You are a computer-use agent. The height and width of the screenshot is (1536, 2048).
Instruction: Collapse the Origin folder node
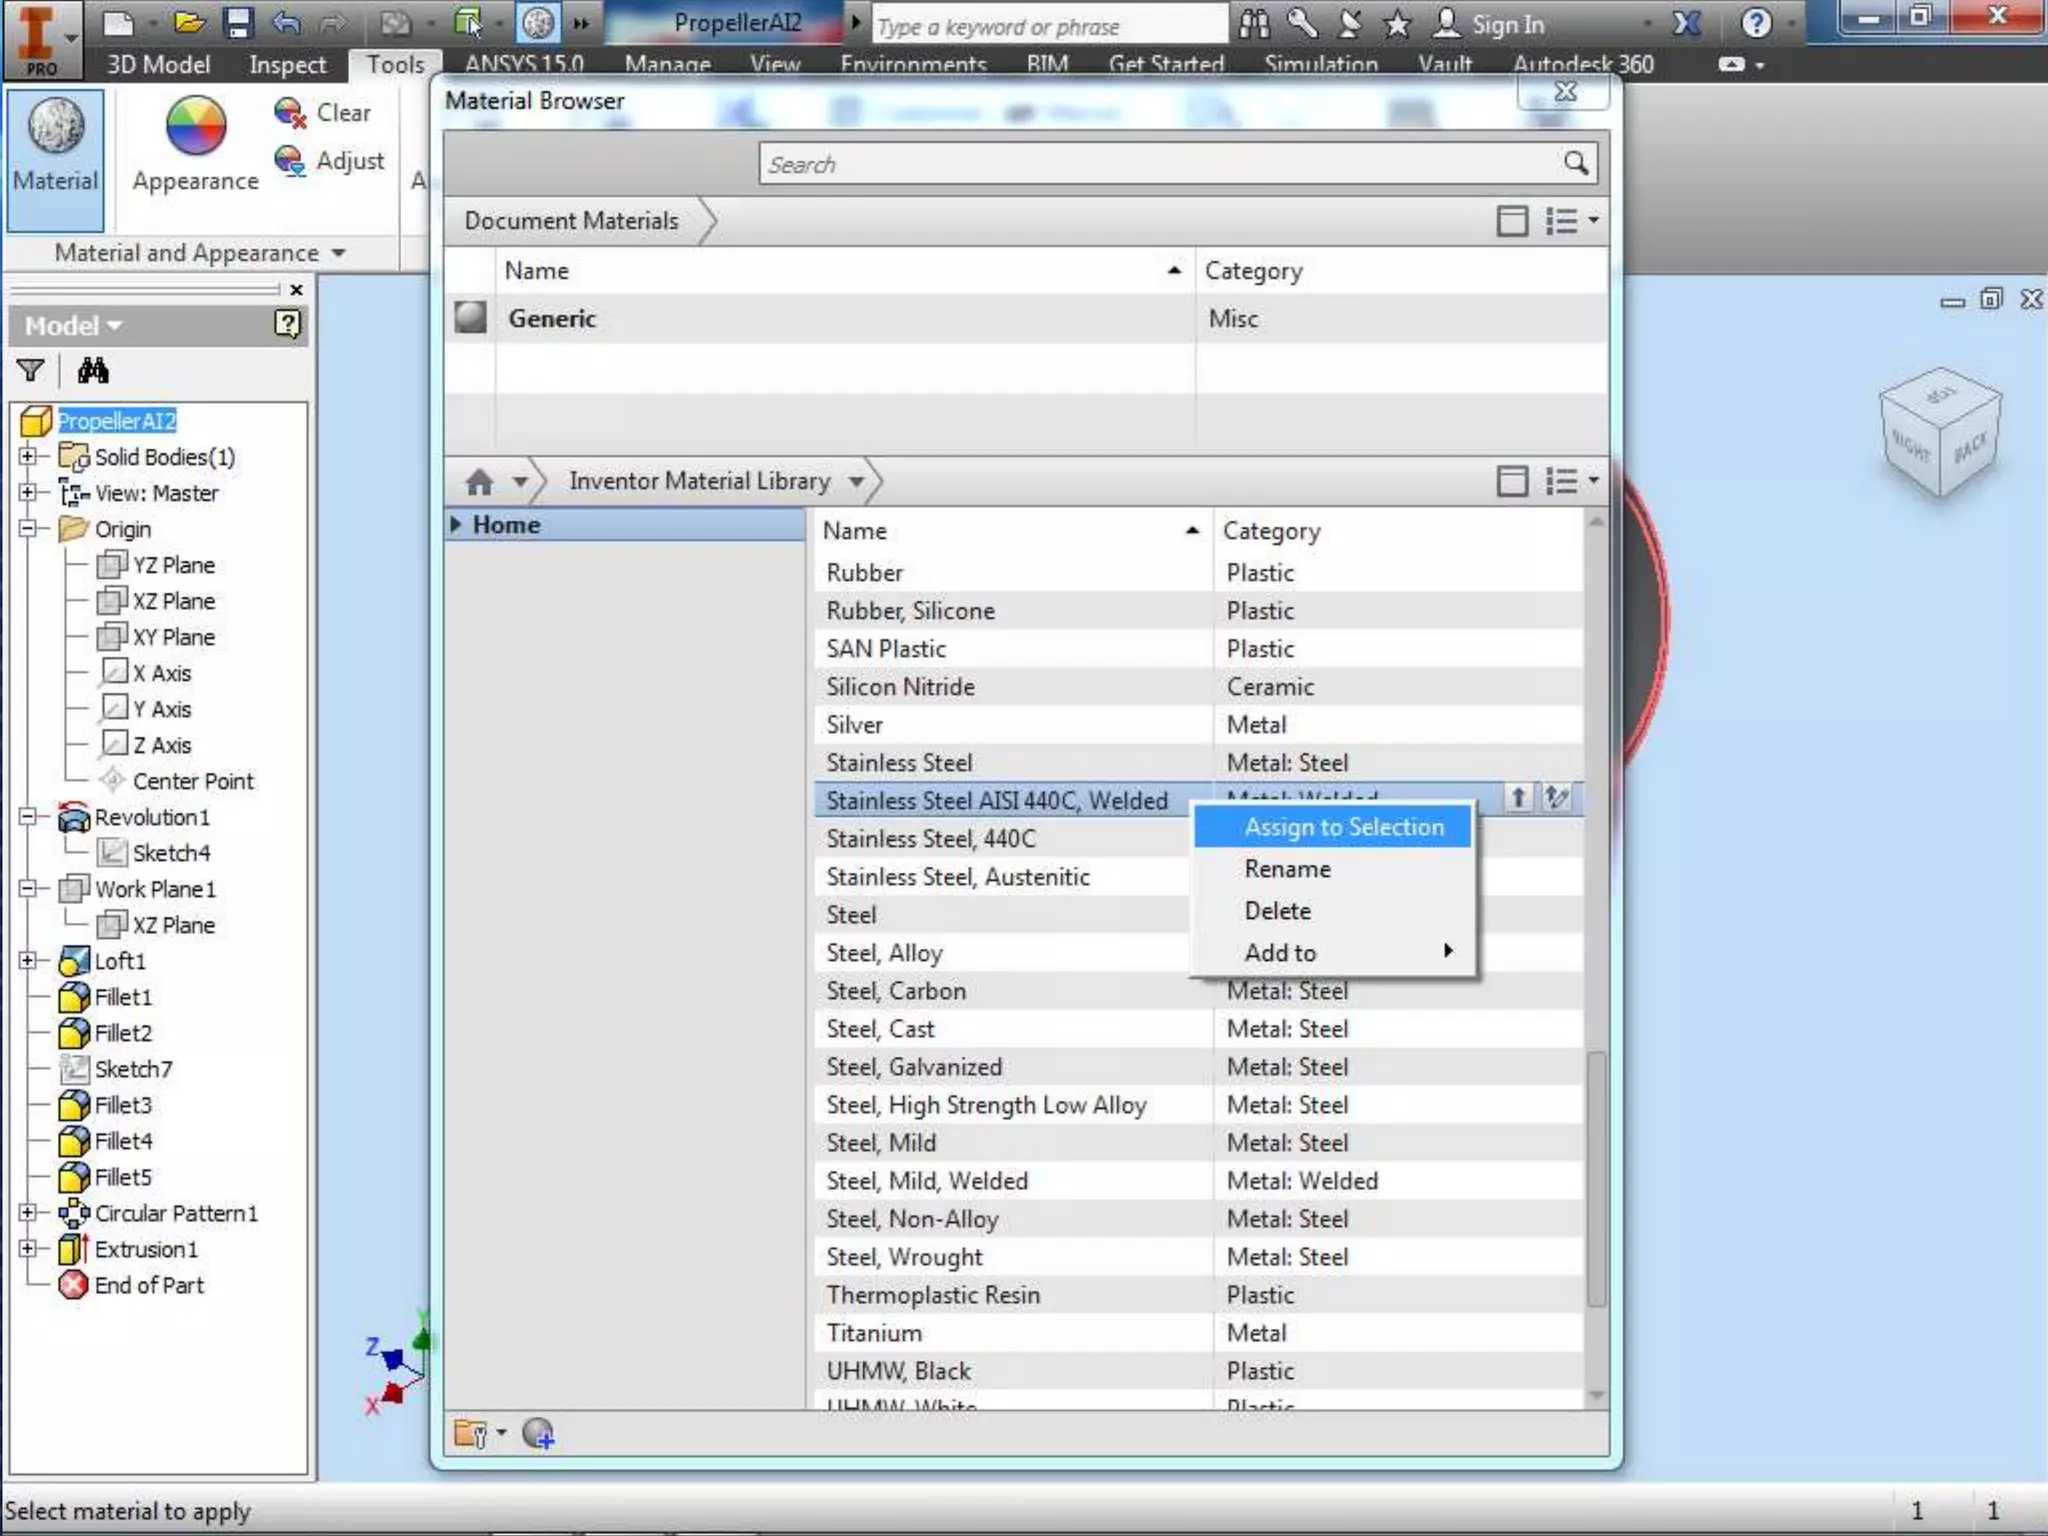tap(28, 529)
